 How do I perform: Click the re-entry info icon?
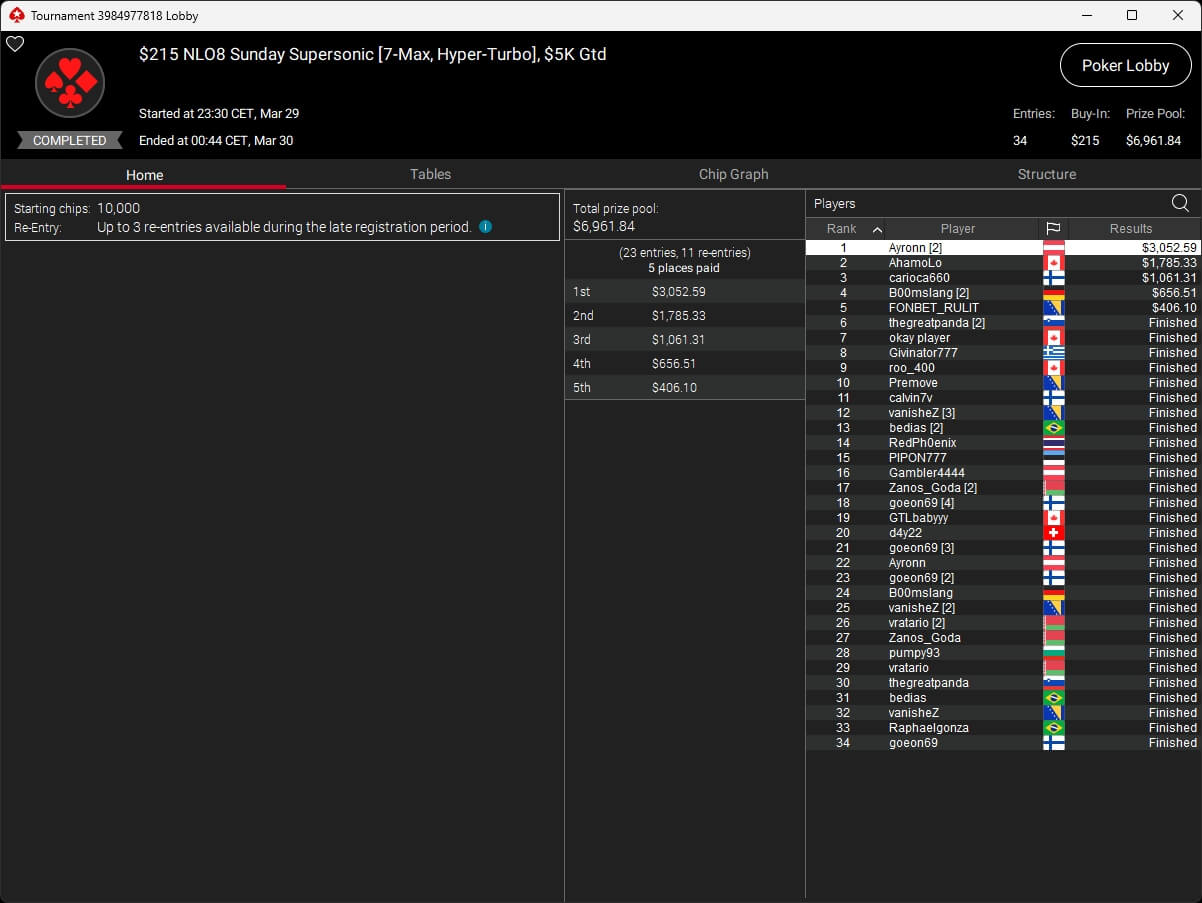(485, 227)
